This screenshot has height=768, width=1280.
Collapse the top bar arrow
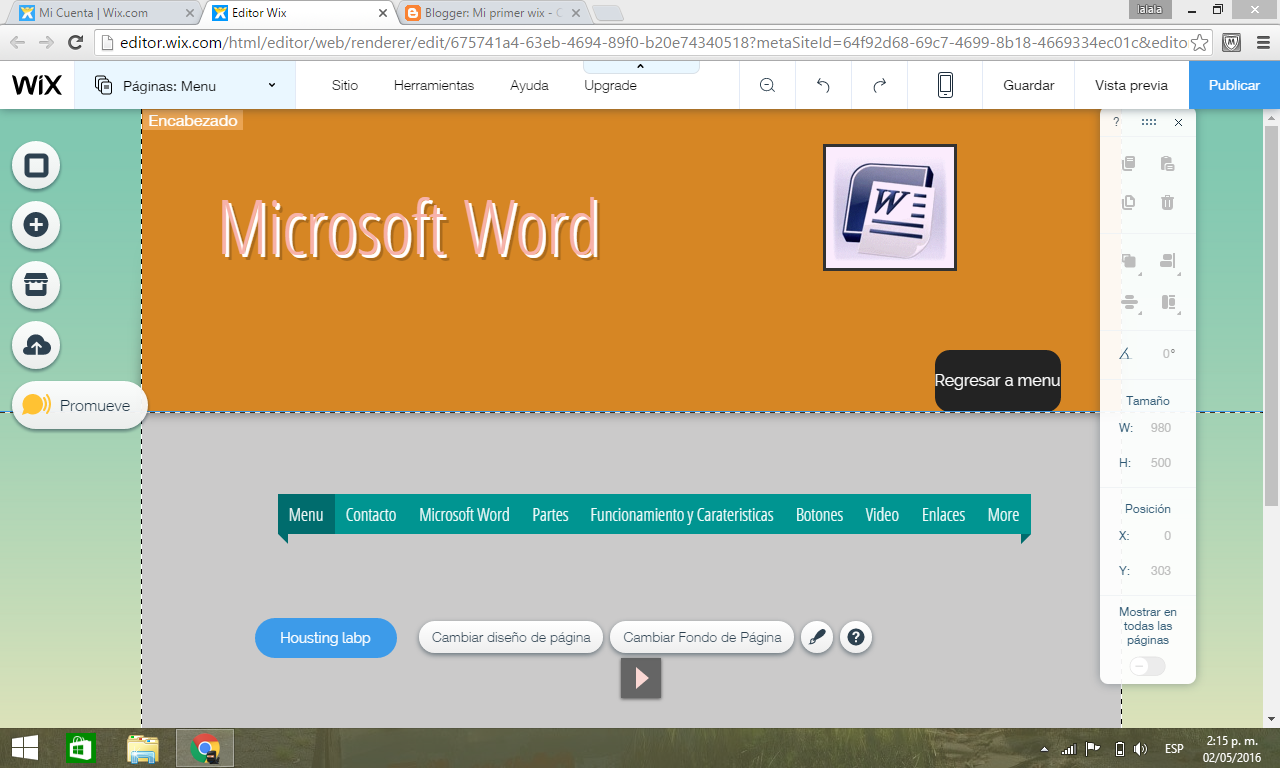641,66
